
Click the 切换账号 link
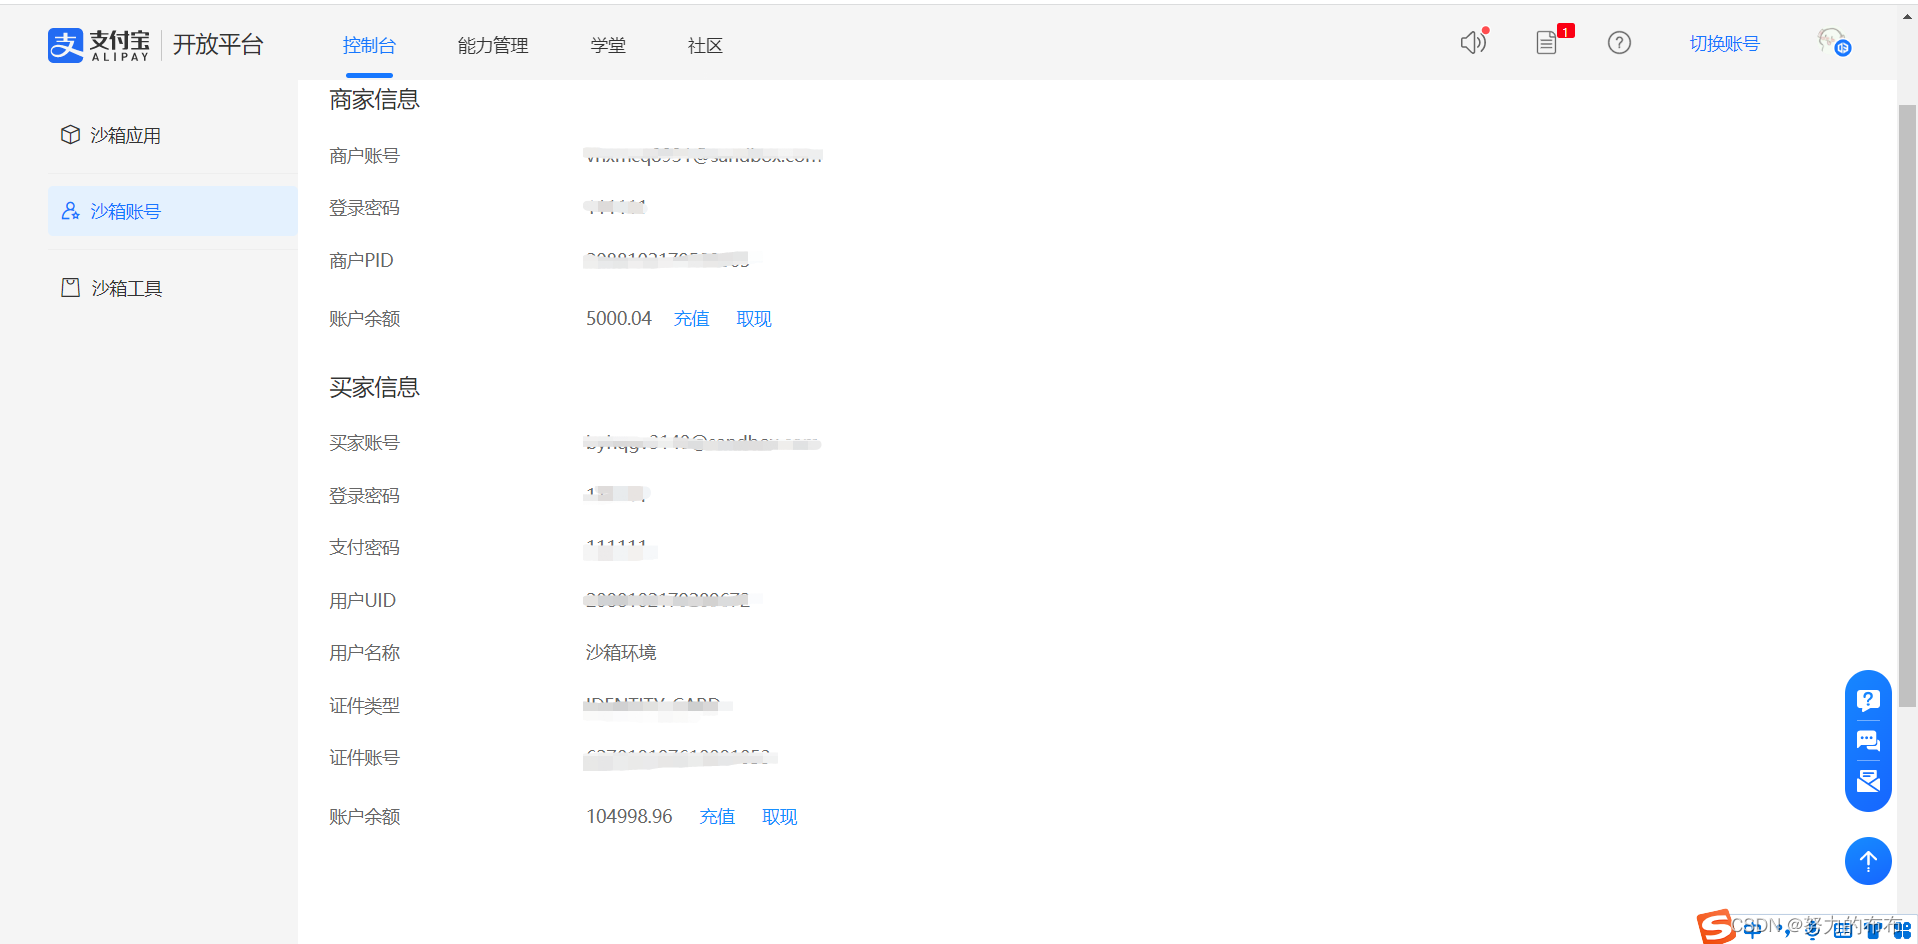(1724, 44)
